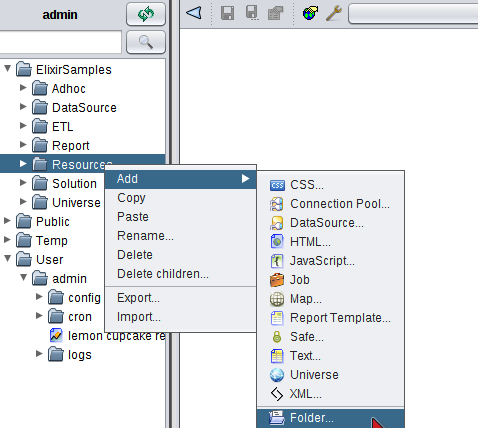The width and height of the screenshot is (478, 428).
Task: Click the Map globe grid icon
Action: click(x=277, y=299)
